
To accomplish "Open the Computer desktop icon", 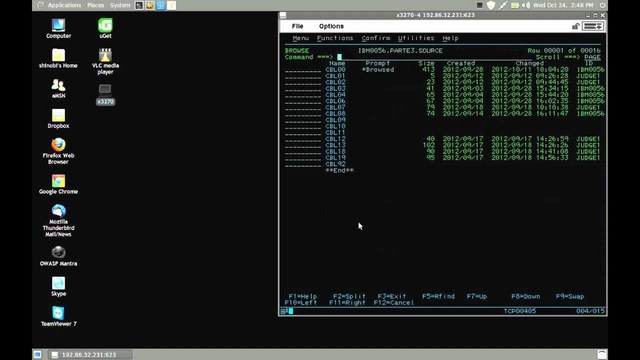I will click(58, 28).
